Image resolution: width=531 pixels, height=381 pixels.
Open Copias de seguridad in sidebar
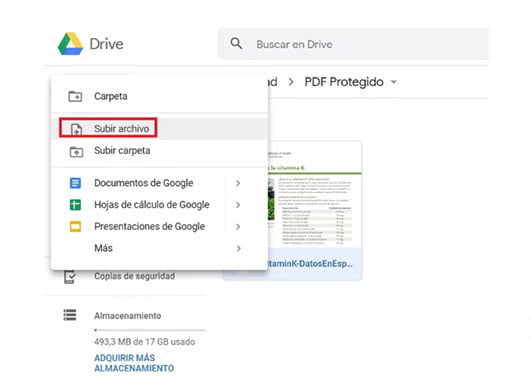(134, 276)
